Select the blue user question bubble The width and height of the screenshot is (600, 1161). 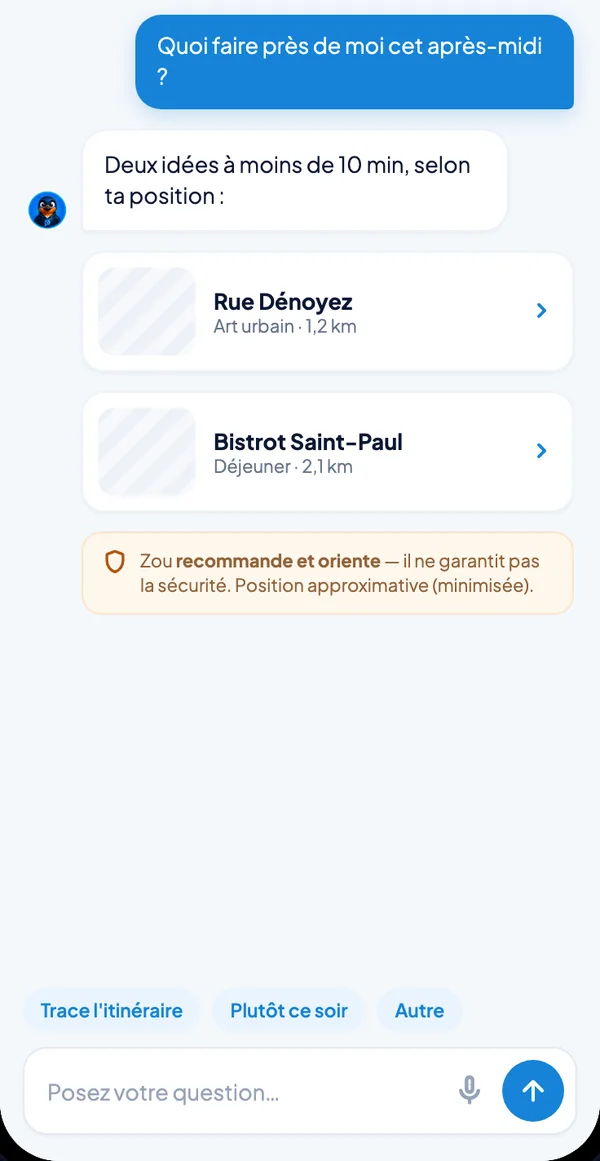coord(354,62)
